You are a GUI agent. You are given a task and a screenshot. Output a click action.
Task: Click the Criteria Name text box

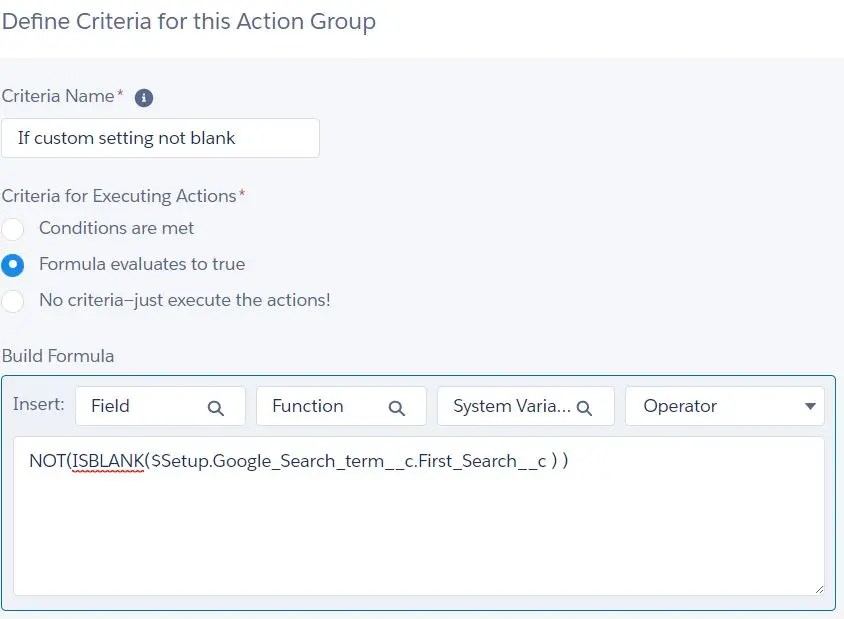tap(160, 137)
